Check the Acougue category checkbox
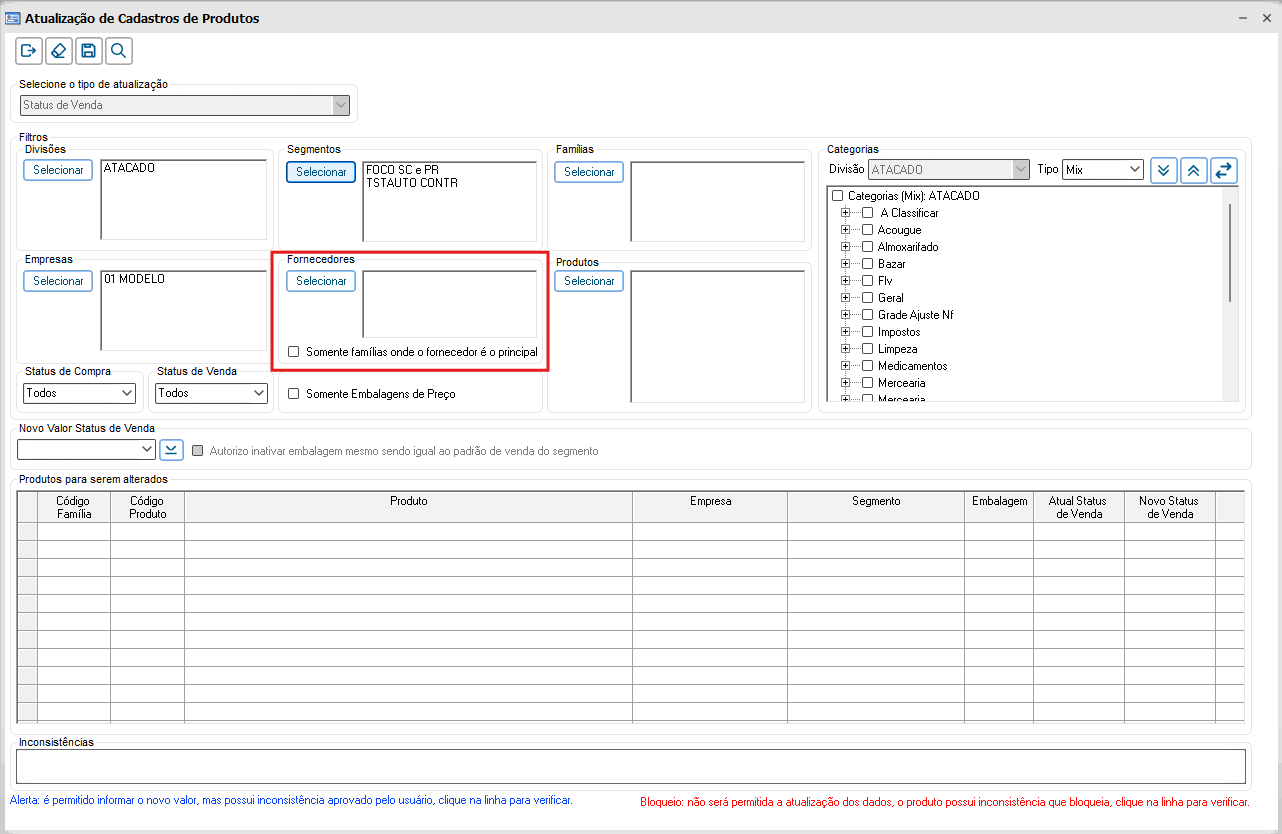 click(868, 230)
